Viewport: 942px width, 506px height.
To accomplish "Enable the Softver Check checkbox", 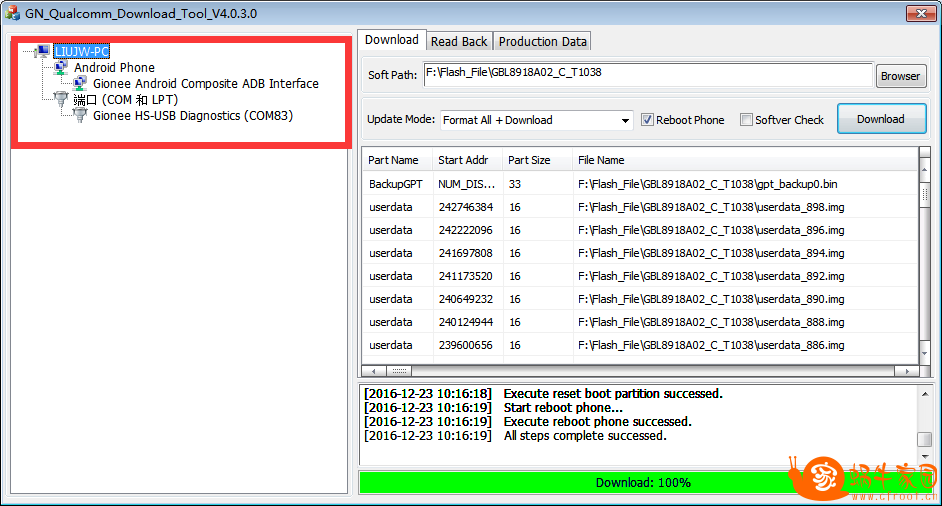I will [x=746, y=120].
